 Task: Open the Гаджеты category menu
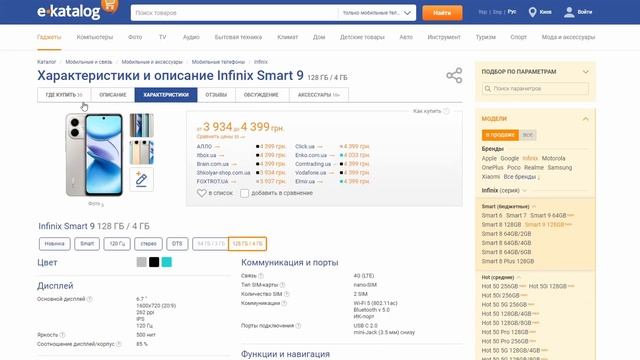[x=49, y=37]
